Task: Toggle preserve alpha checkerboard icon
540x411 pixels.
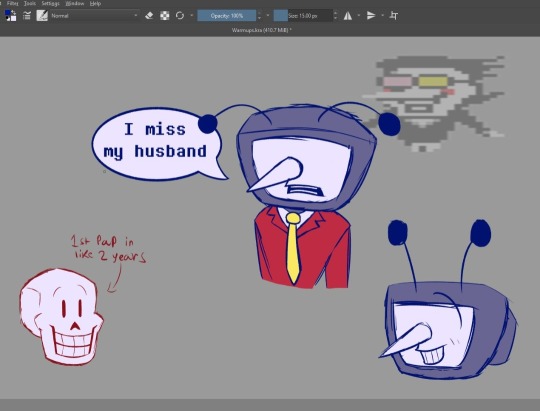Action: tap(165, 16)
